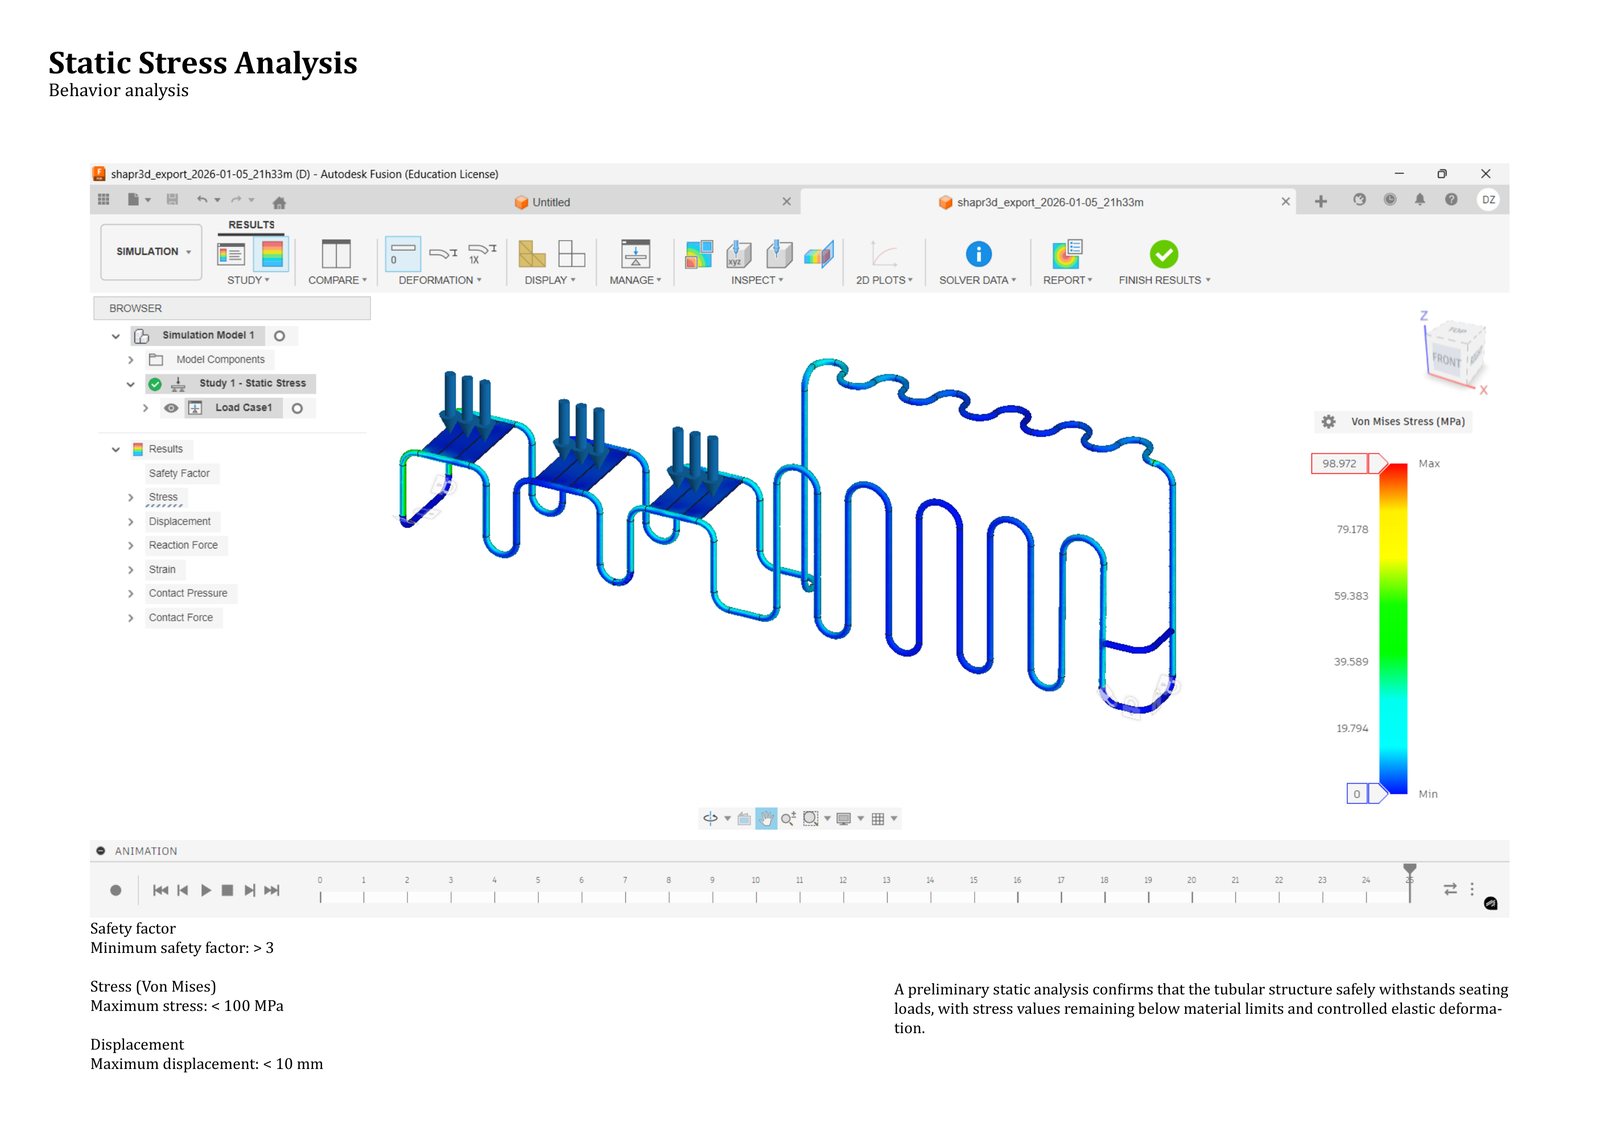Viewport: 1600px width, 1131px height.
Task: Click the Max legend slider handle 98.972
Action: click(1349, 463)
